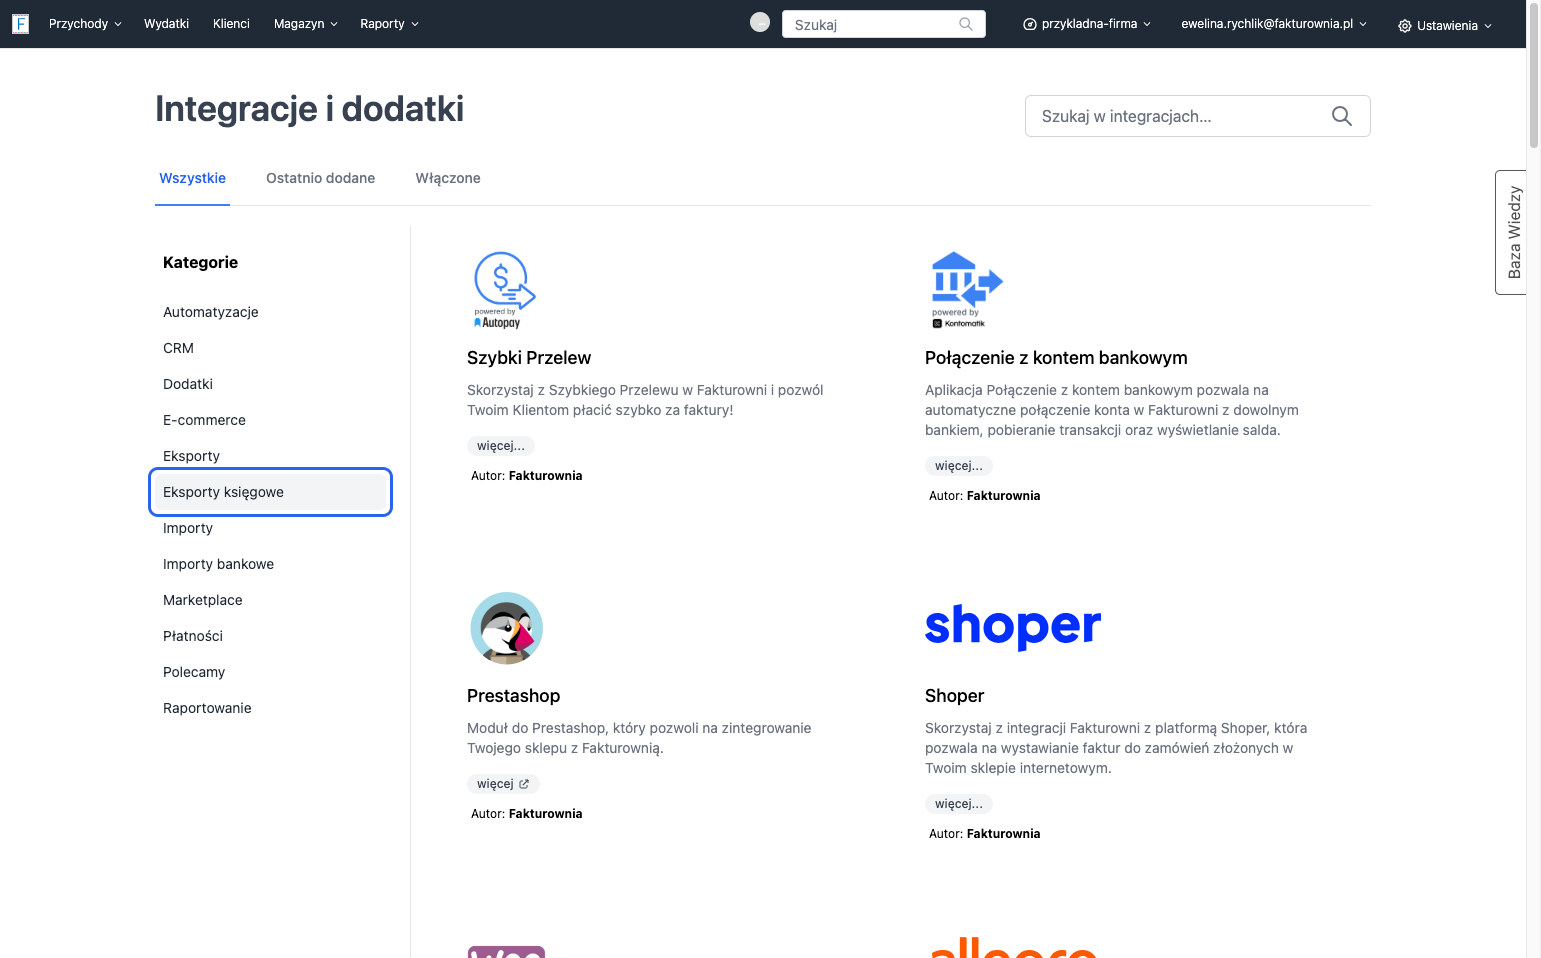Expand the Ustawienia dropdown
The height and width of the screenshot is (958, 1541).
(1445, 26)
